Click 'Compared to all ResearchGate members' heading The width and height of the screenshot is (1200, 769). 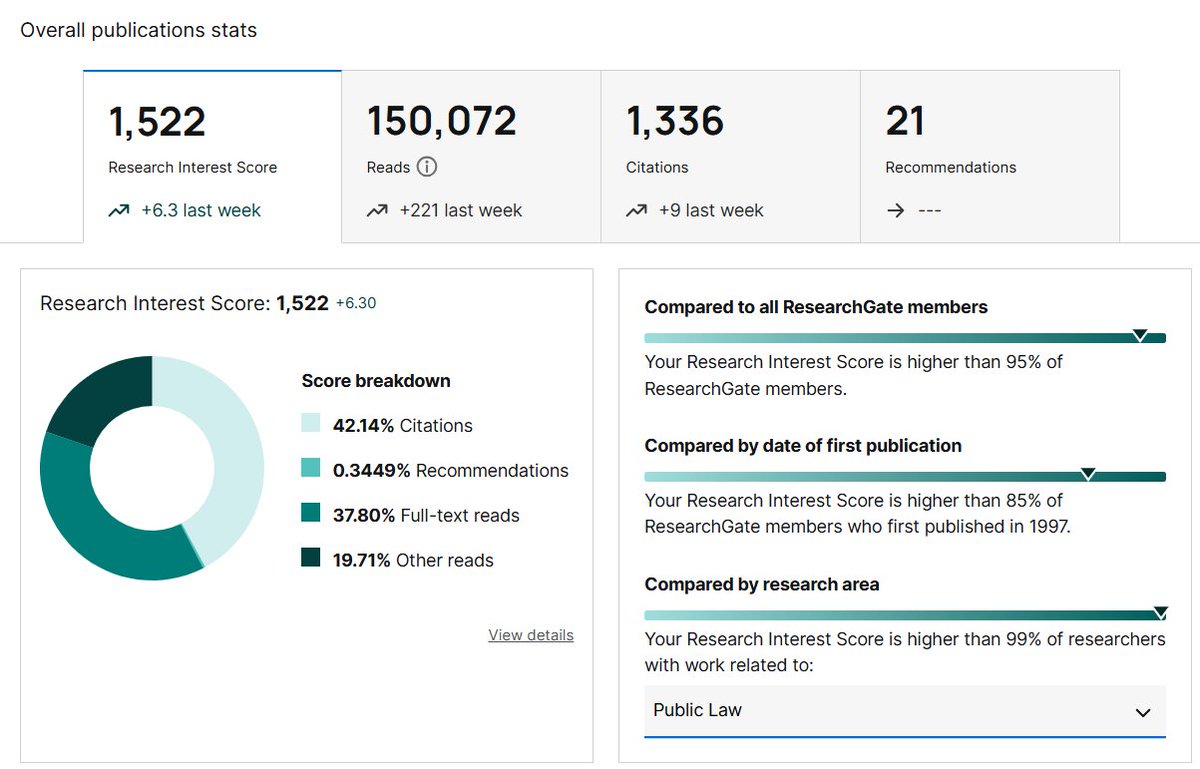pyautogui.click(x=816, y=307)
